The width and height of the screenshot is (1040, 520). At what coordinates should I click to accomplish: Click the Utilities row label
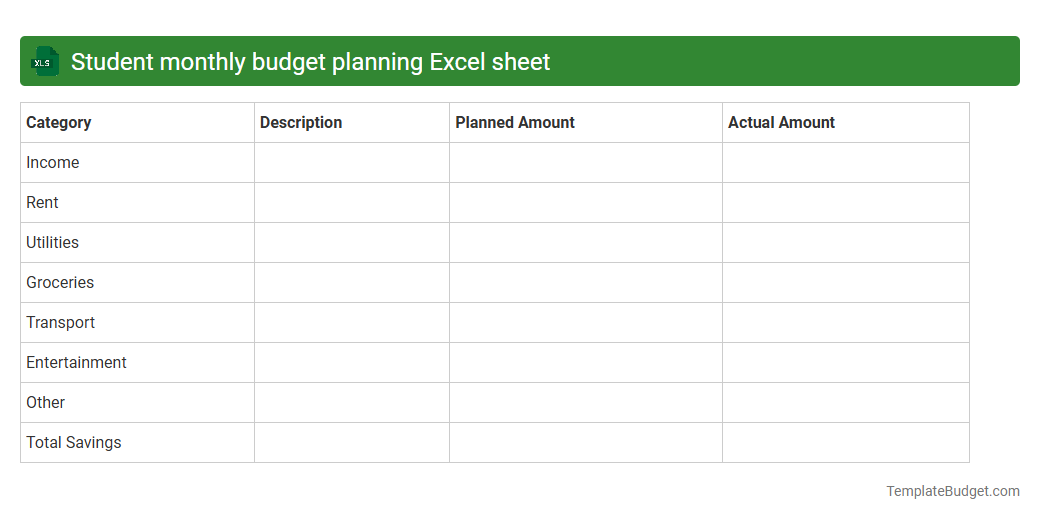click(52, 243)
